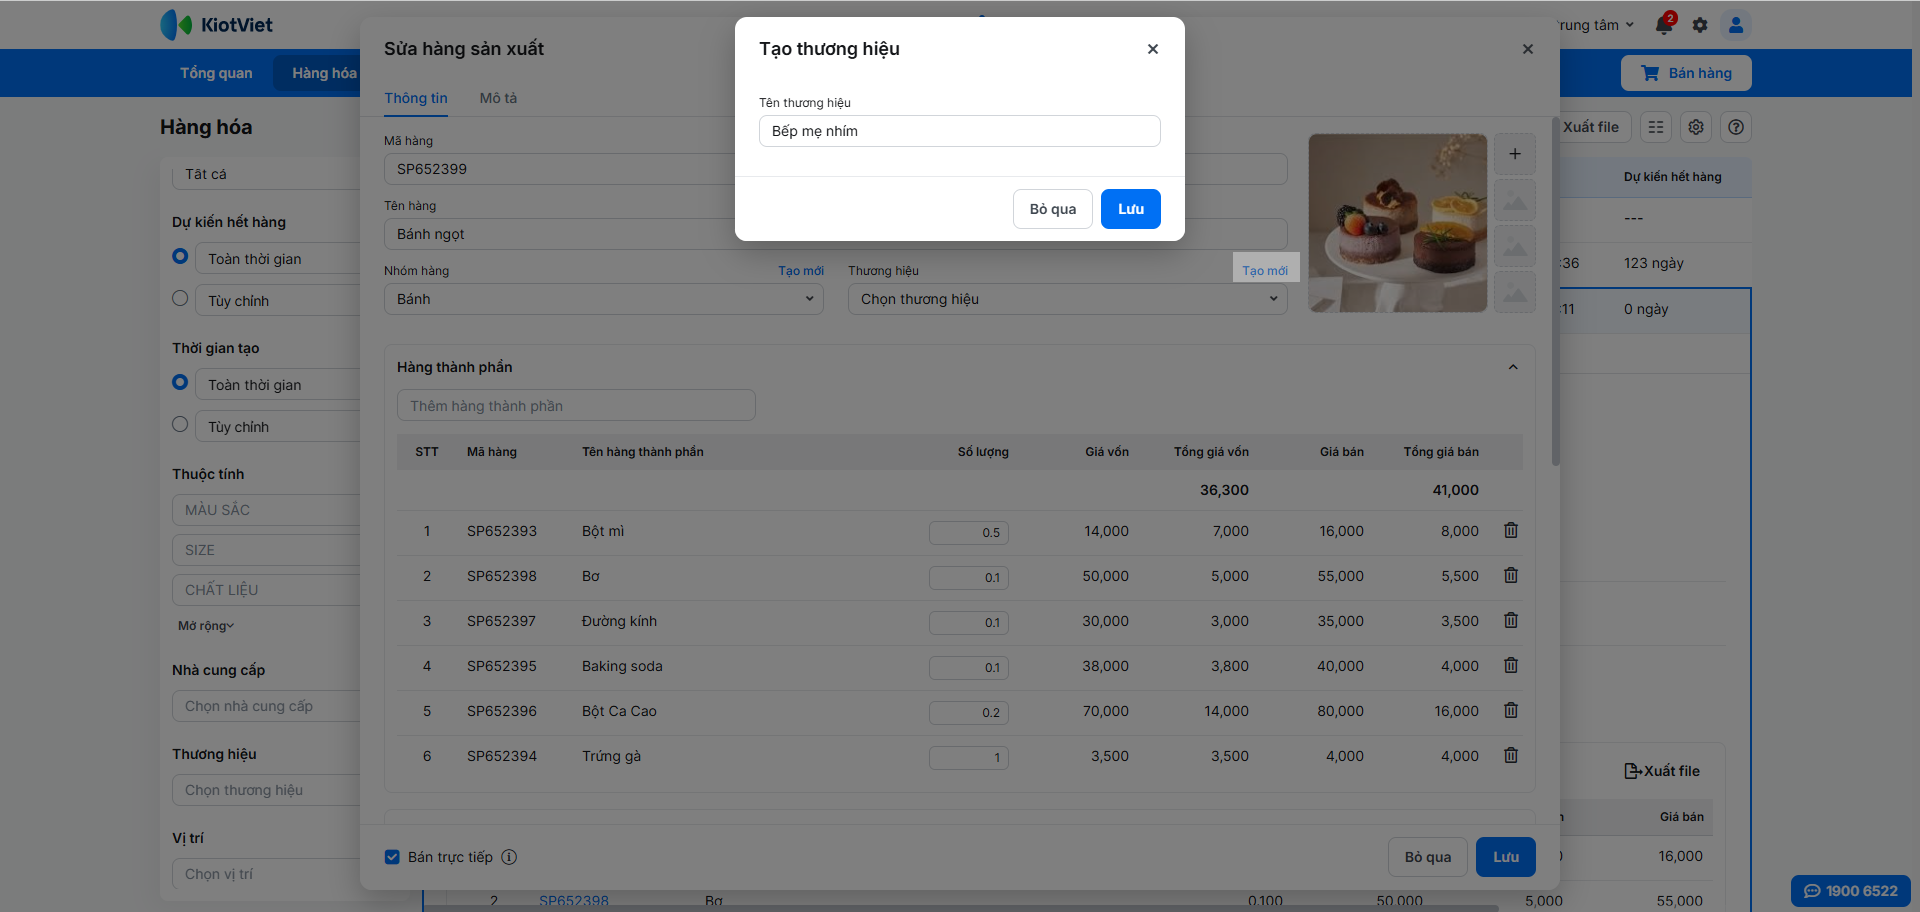Open the Nhóm hàng dropdown

coord(604,299)
